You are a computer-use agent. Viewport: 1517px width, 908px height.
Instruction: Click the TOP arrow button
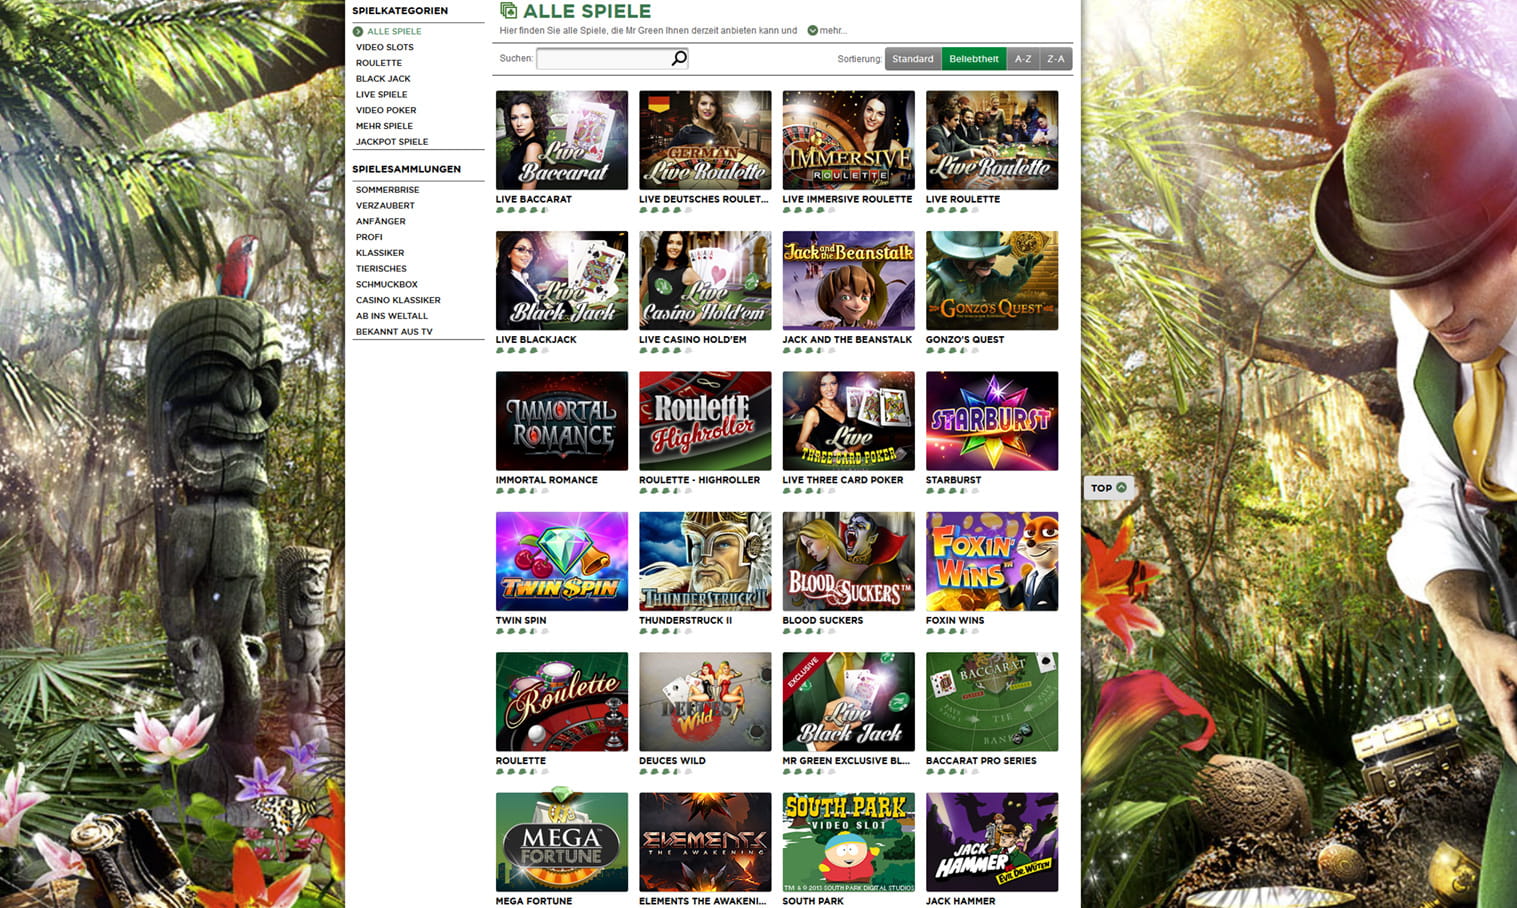[x=1108, y=488]
